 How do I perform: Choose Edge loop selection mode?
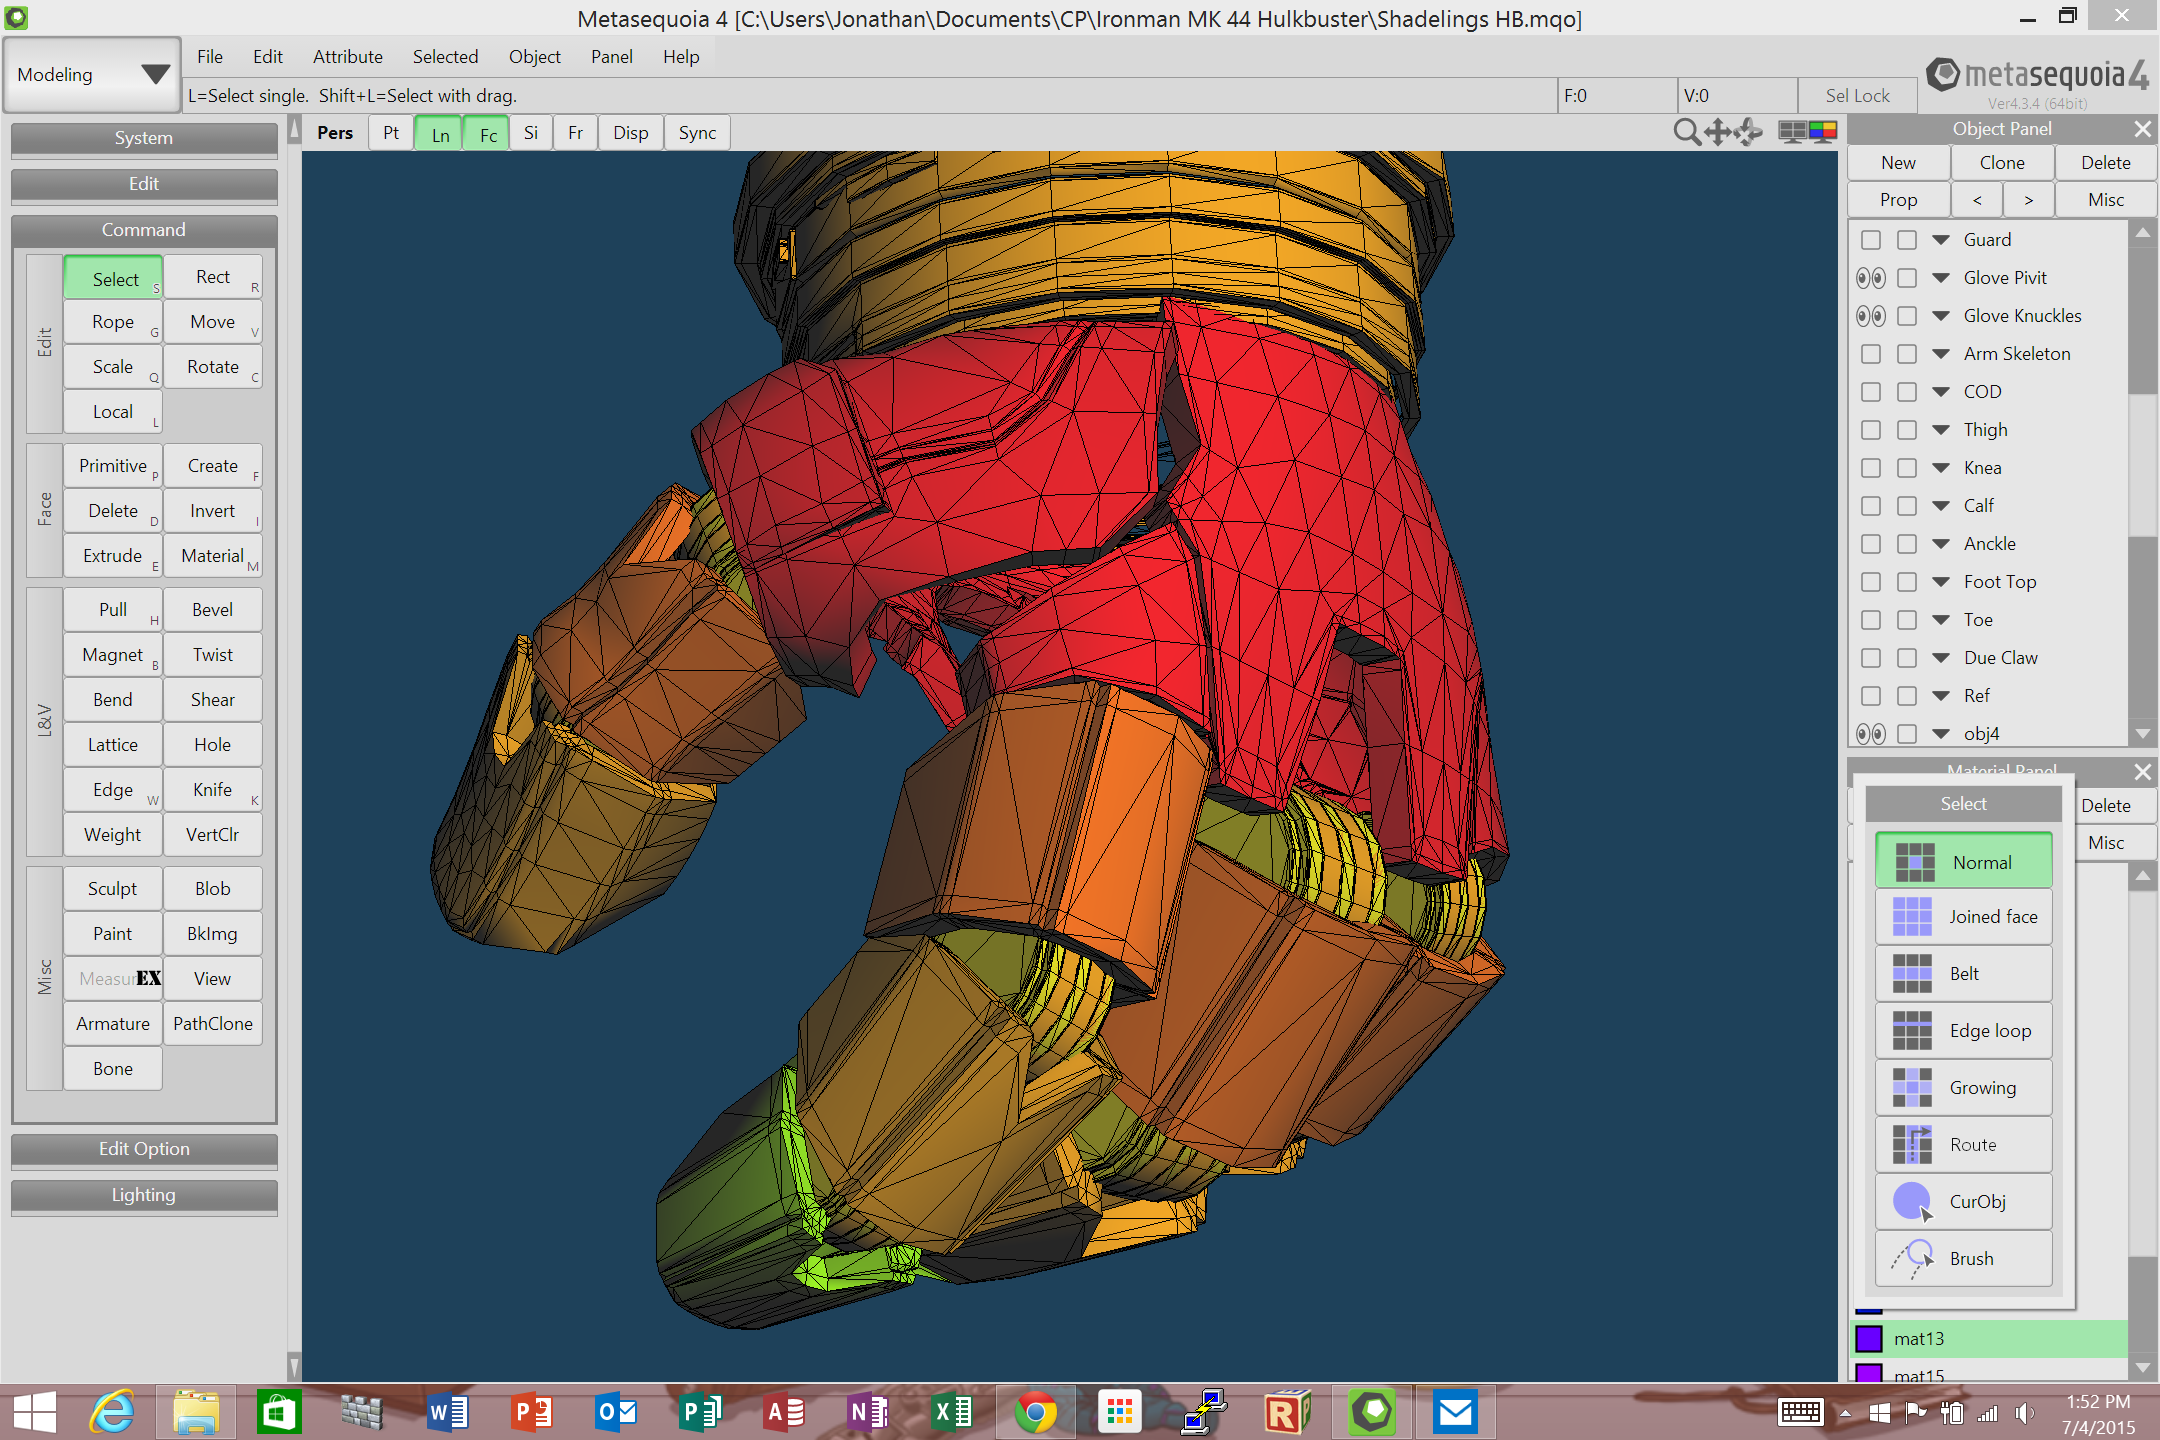pos(1964,1030)
